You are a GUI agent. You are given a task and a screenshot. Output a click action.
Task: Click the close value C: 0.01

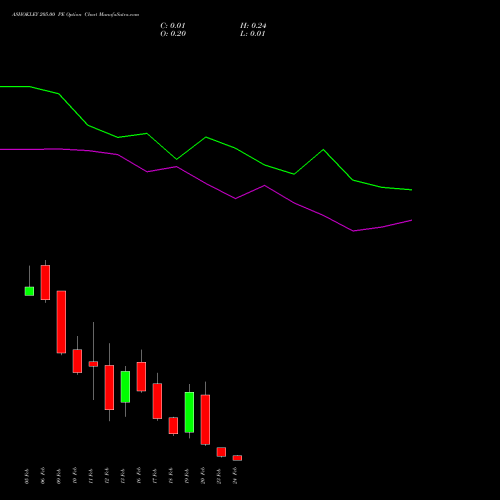(x=173, y=26)
